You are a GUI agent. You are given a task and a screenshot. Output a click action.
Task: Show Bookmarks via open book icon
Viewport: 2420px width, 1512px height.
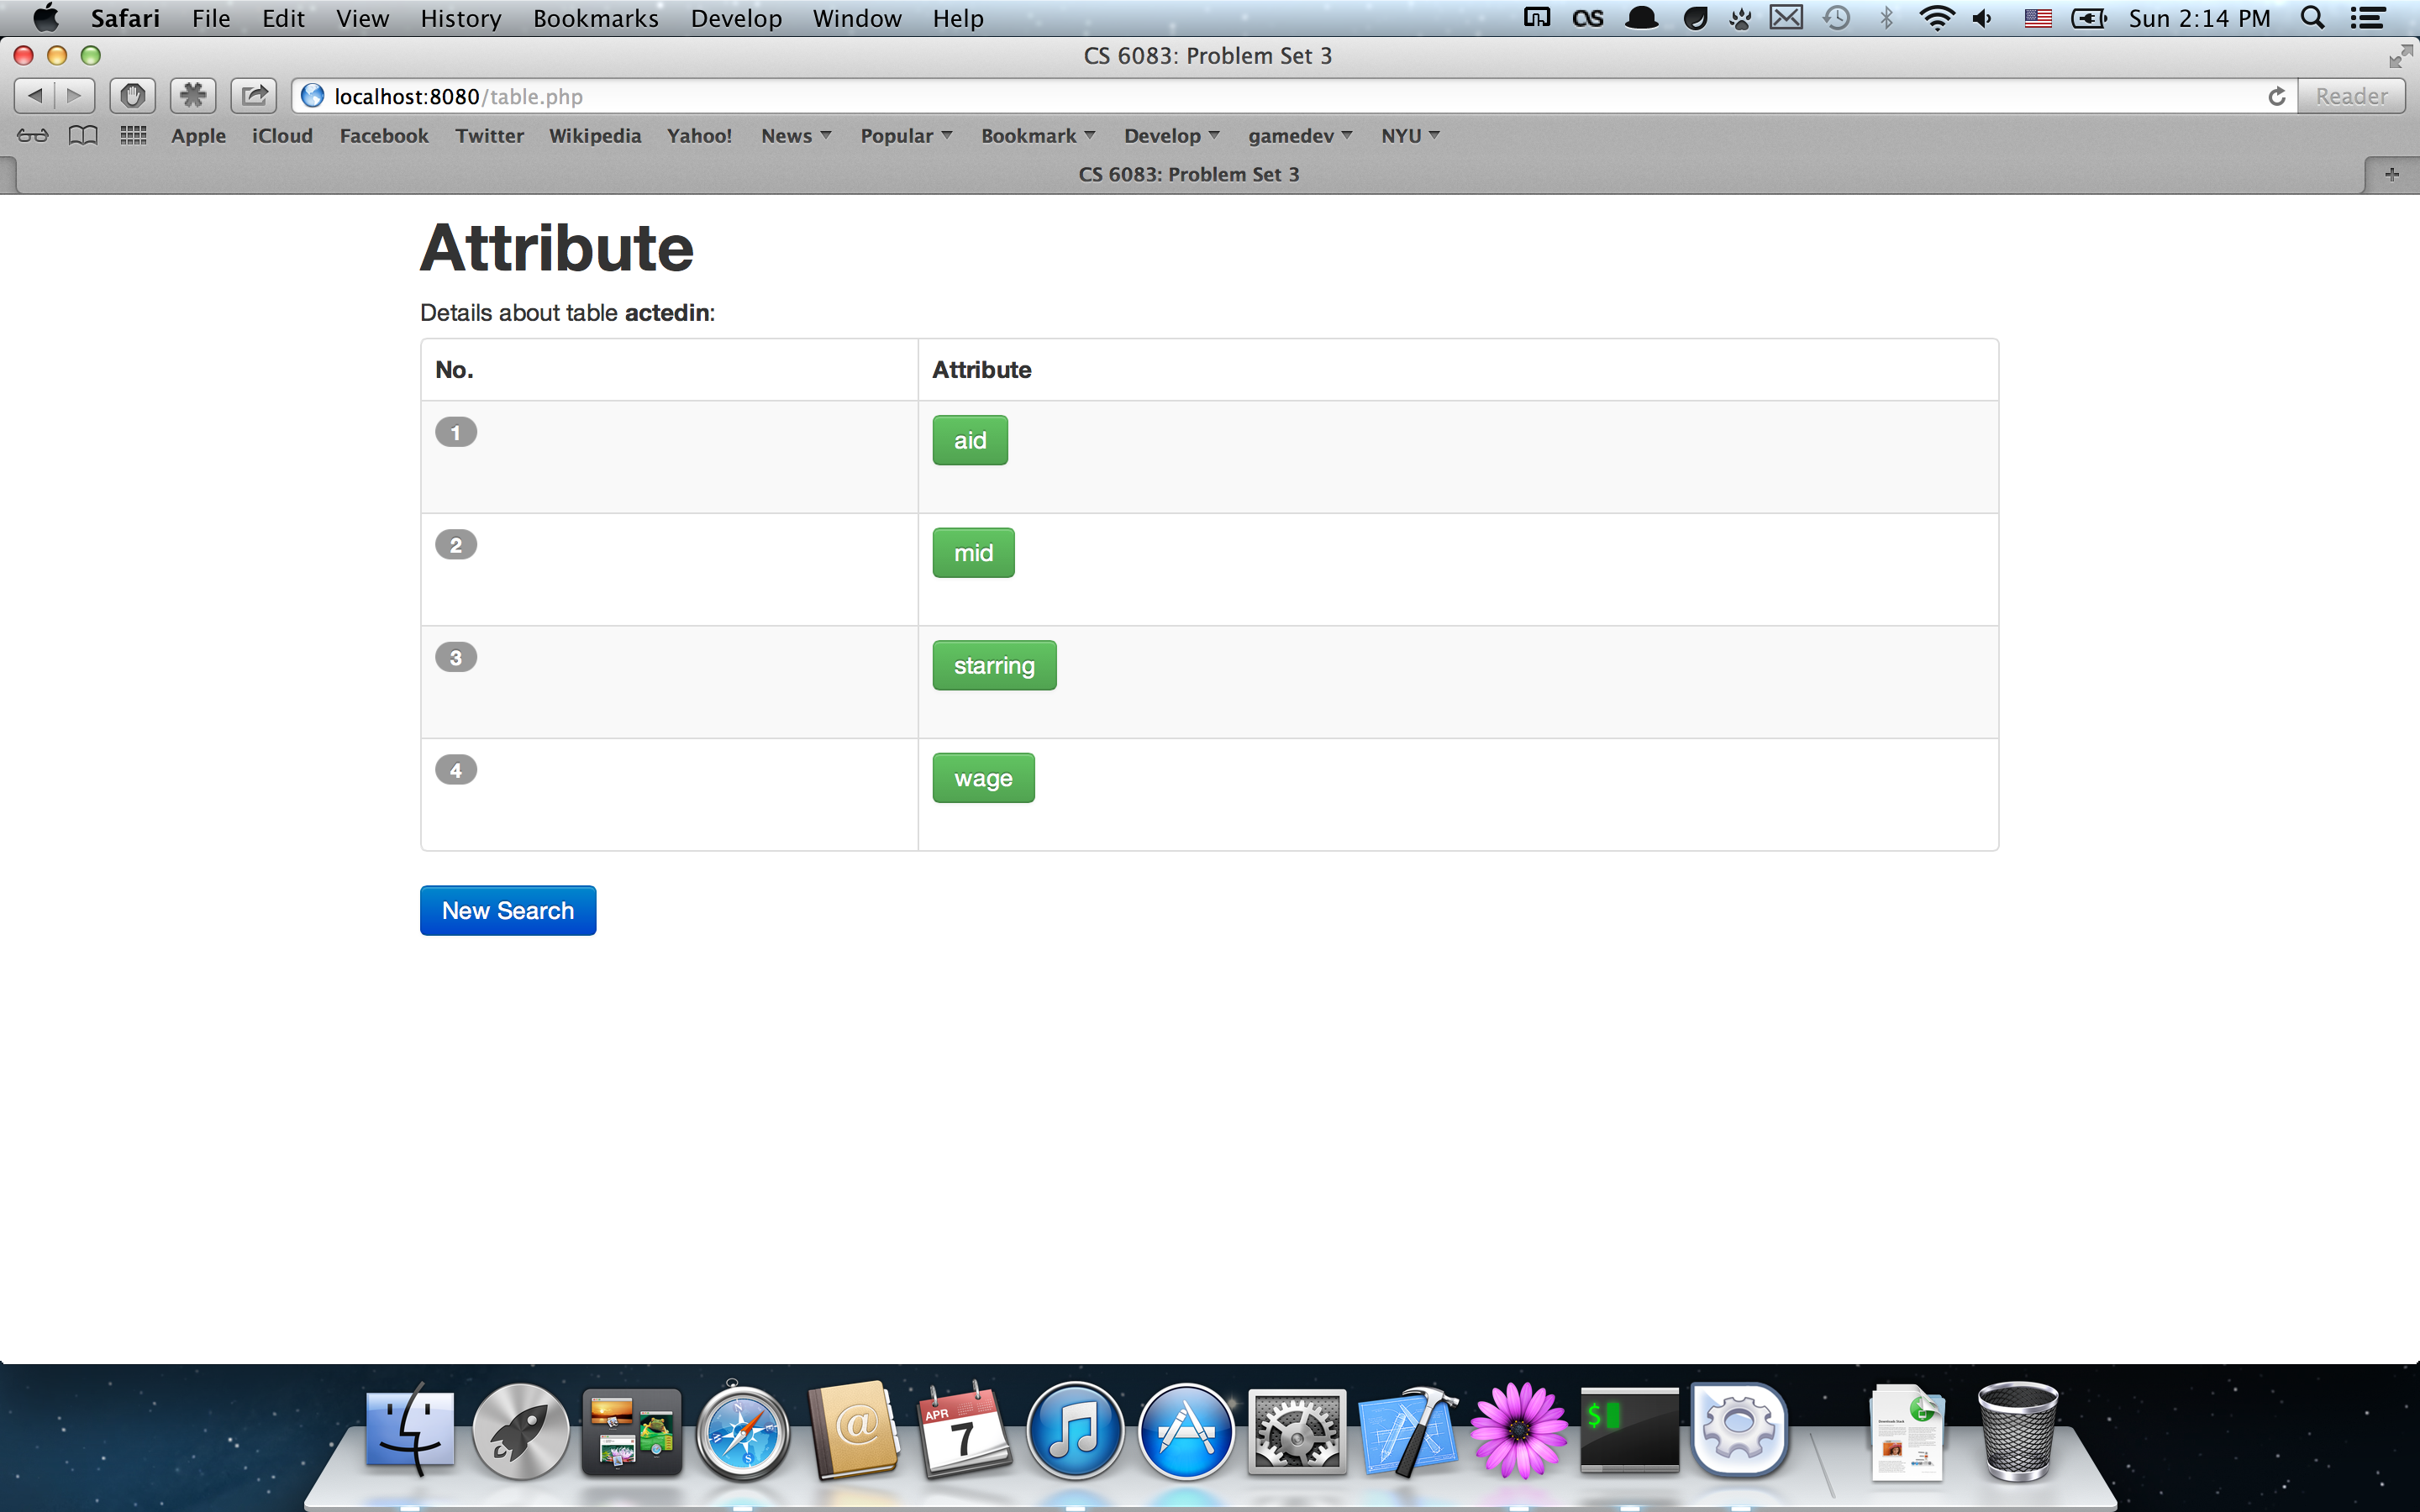point(83,135)
